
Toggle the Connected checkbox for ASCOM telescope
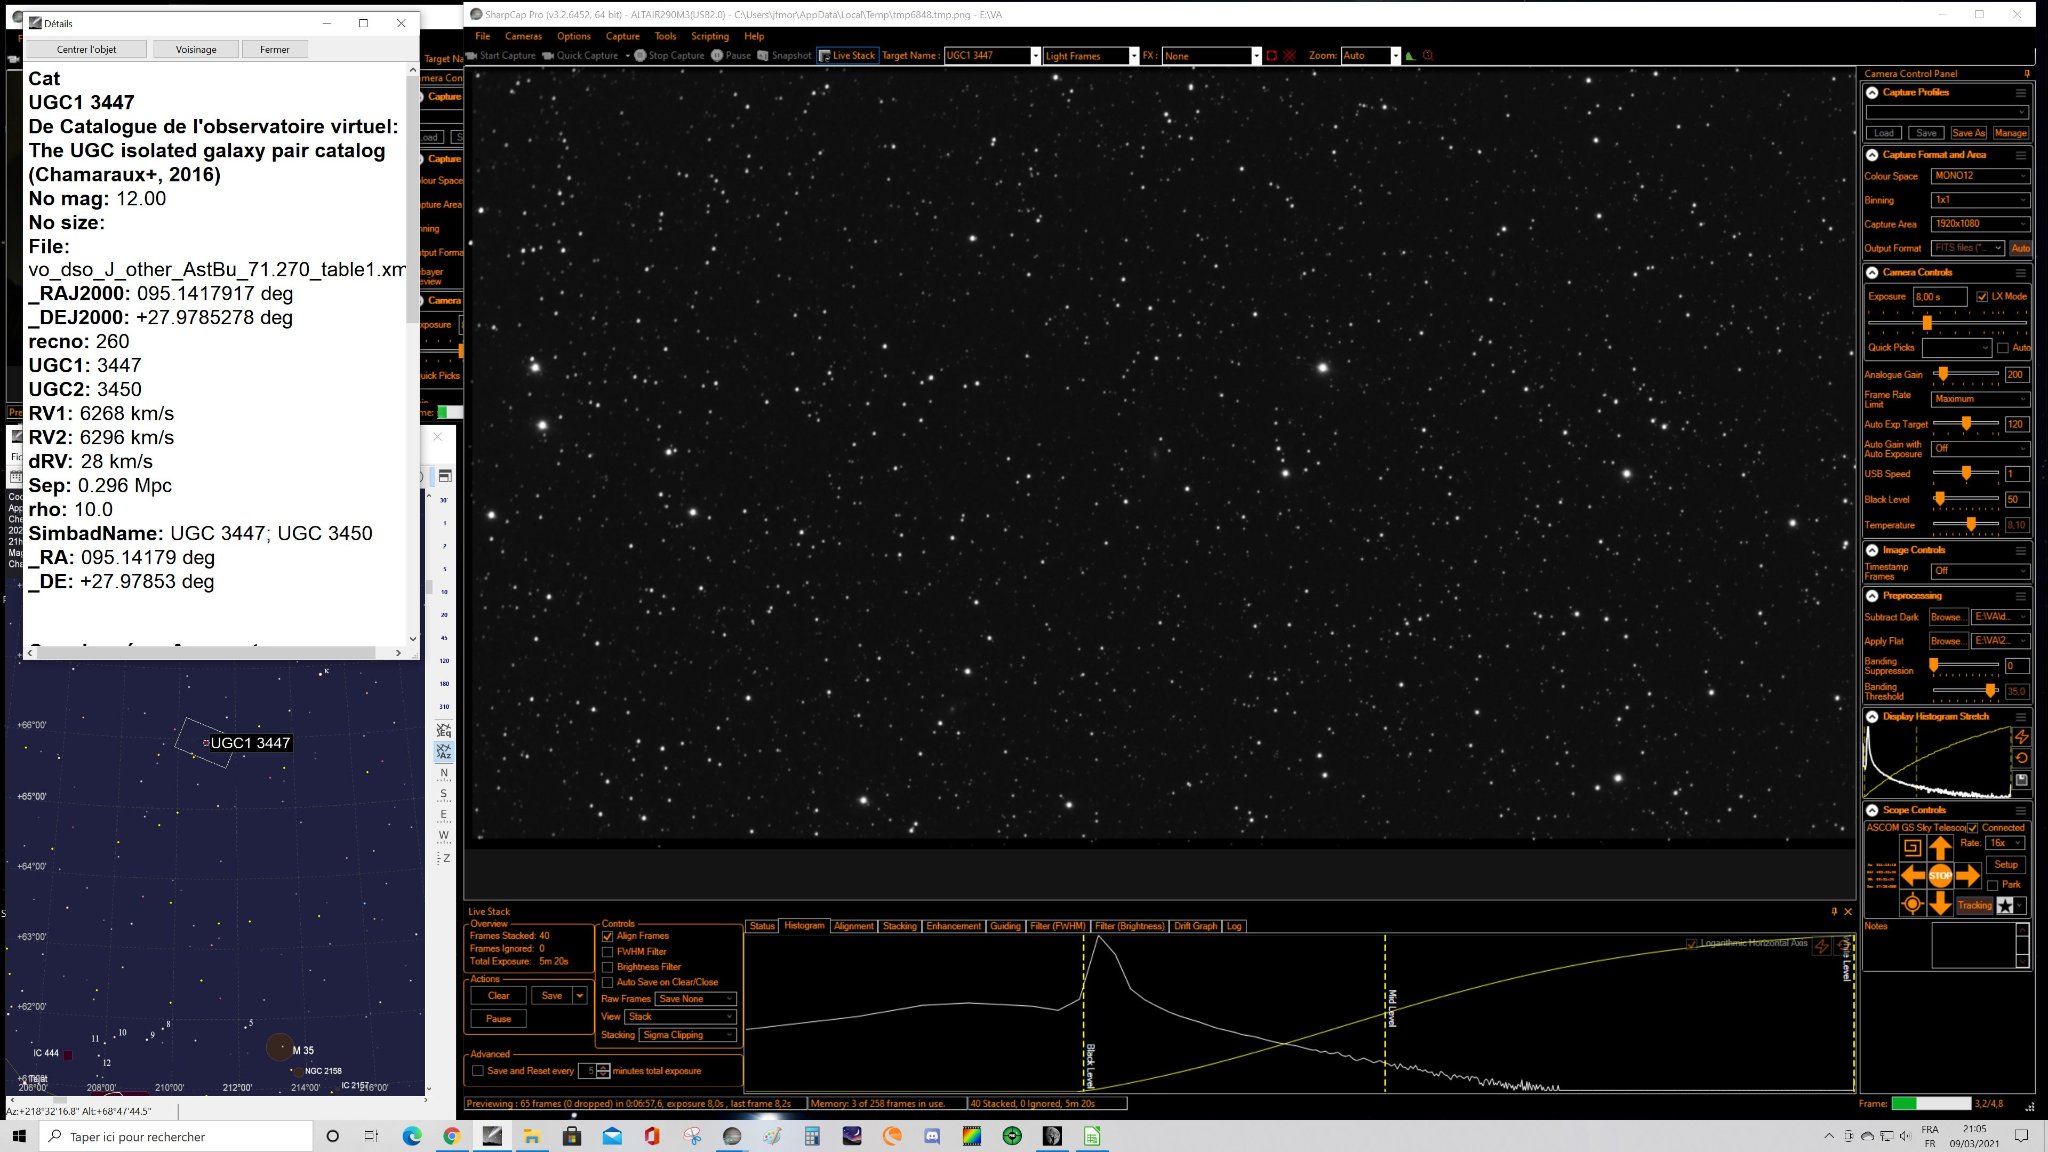(x=1973, y=828)
